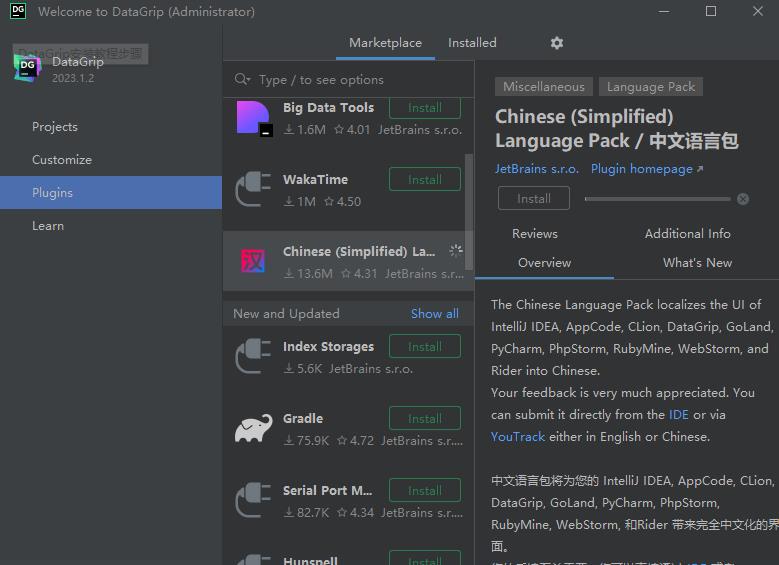Image resolution: width=779 pixels, height=565 pixels.
Task: Open the What's New tab
Action: pos(697,262)
